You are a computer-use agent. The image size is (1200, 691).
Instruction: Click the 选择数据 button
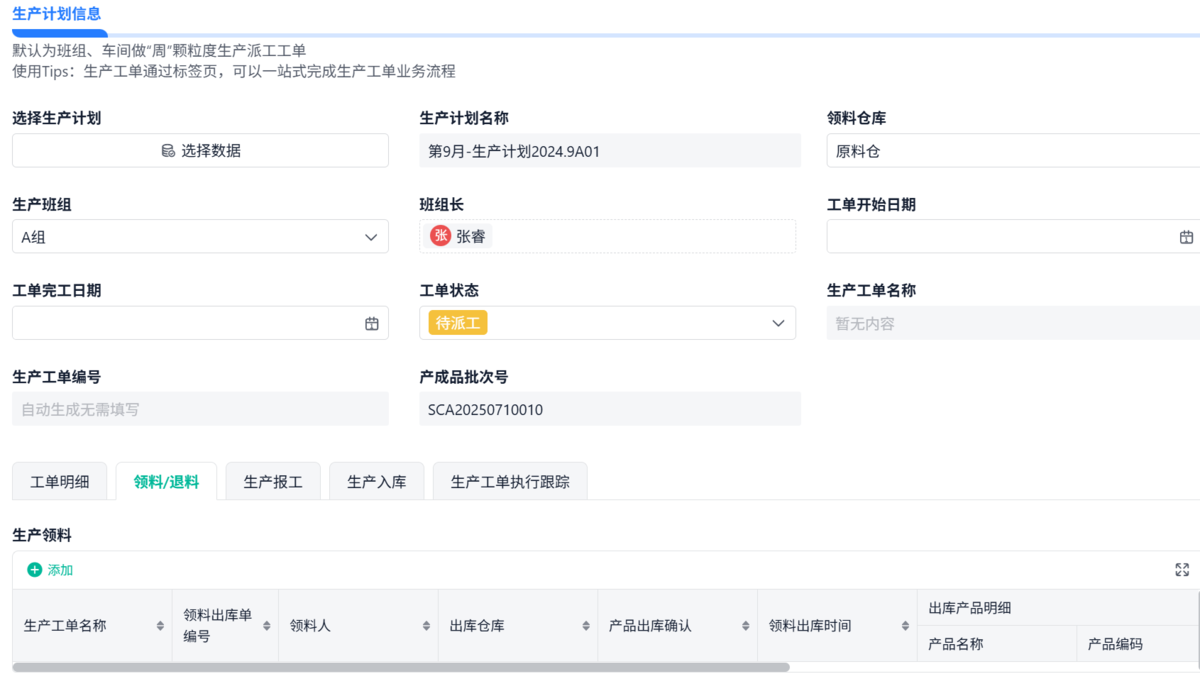point(200,151)
